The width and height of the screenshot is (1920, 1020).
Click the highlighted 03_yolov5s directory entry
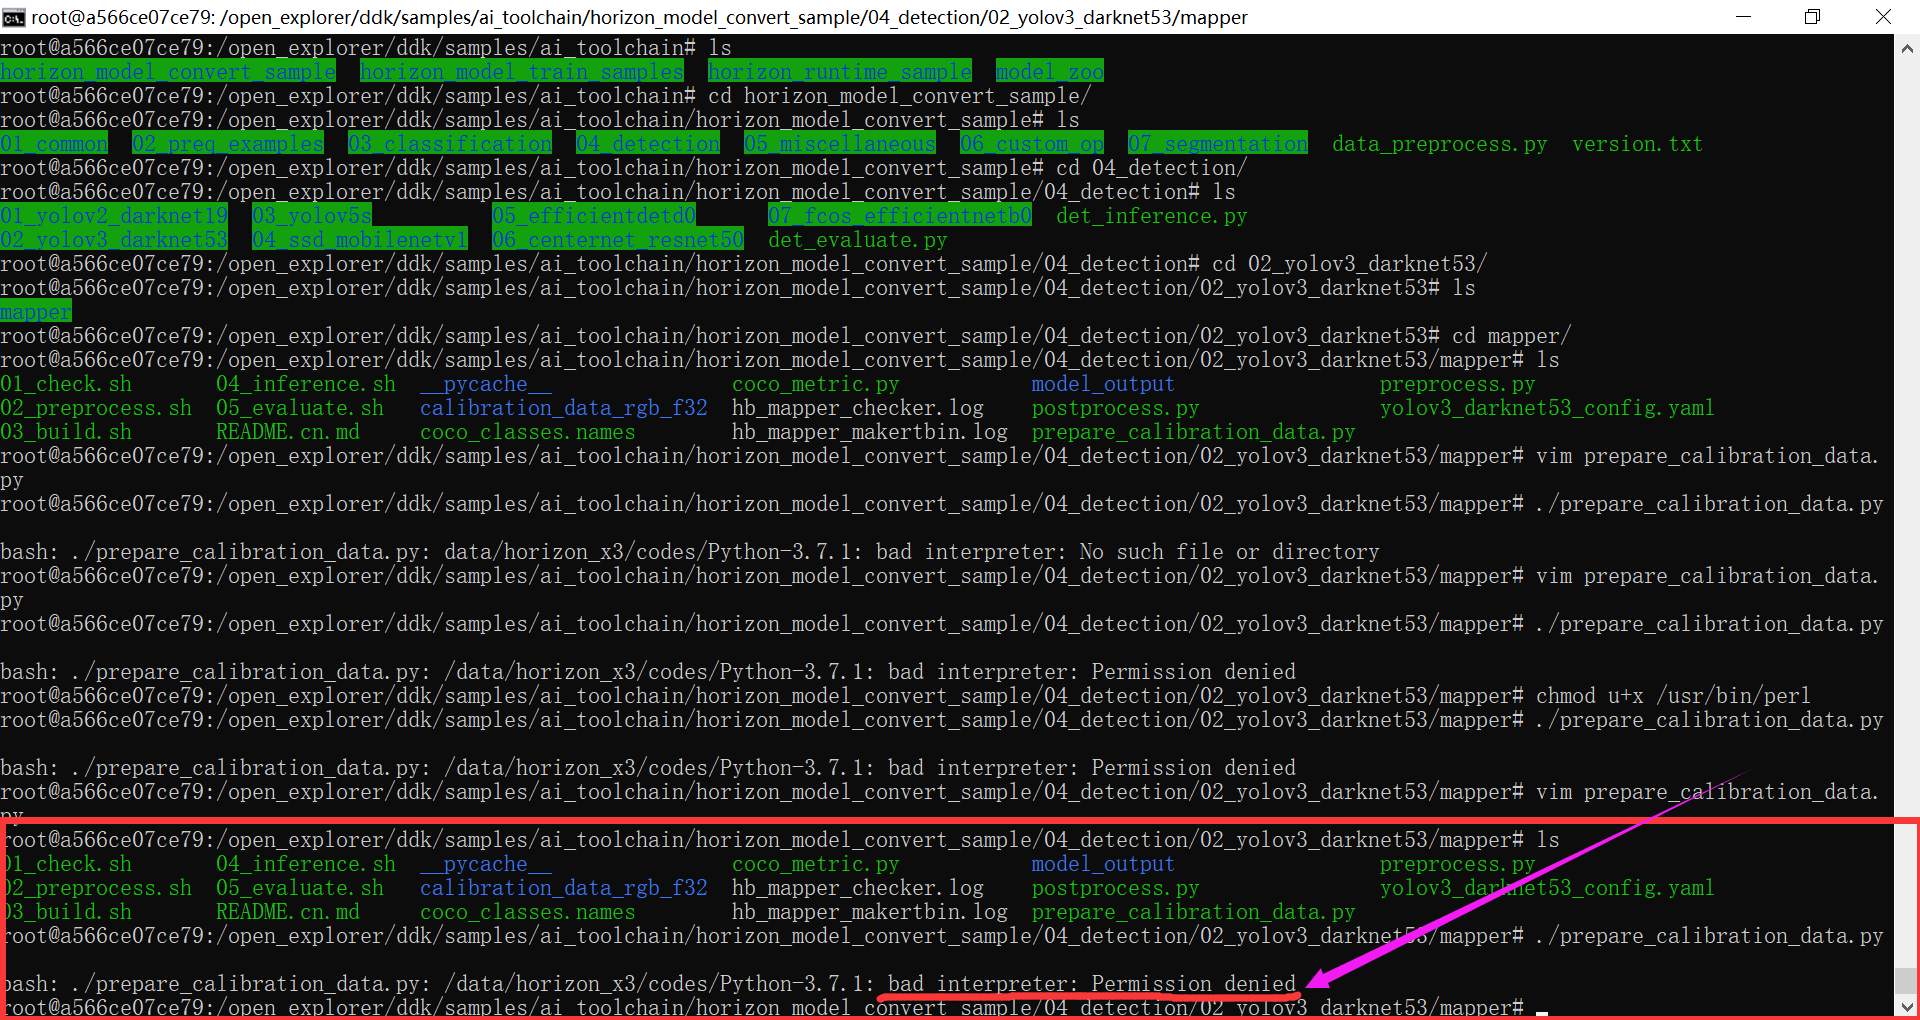(311, 216)
